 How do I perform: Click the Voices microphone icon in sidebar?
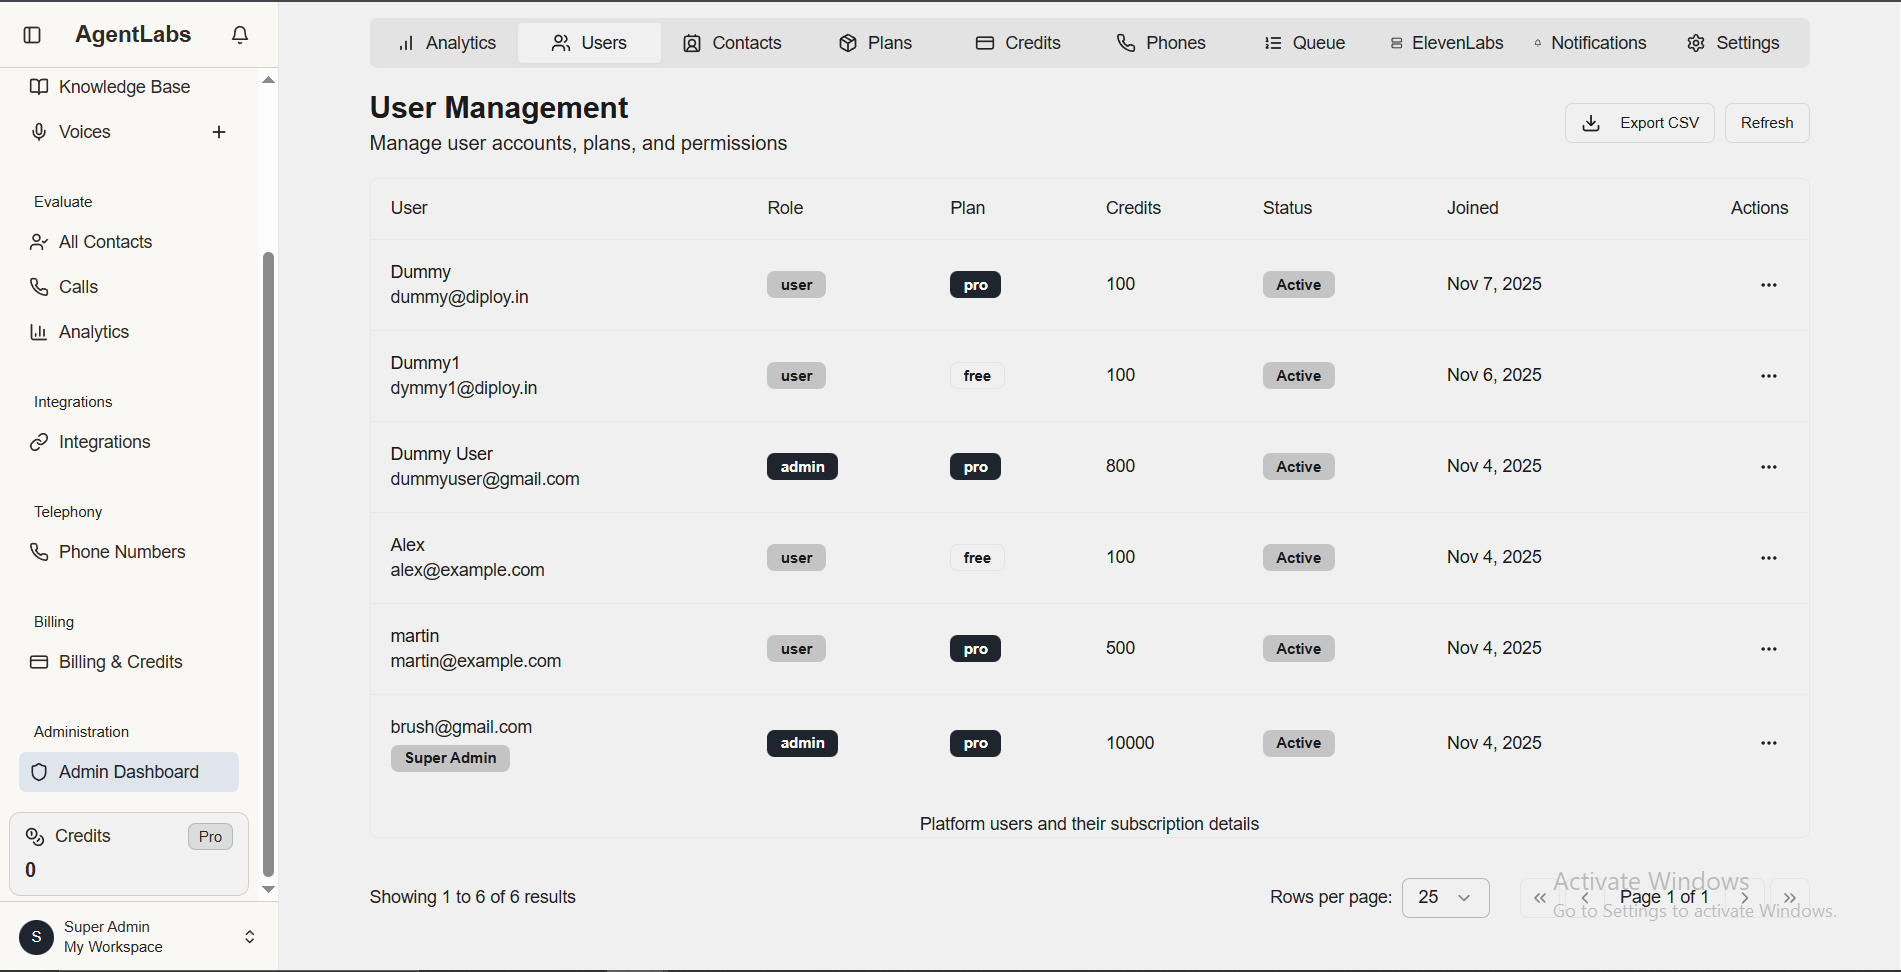pyautogui.click(x=38, y=131)
